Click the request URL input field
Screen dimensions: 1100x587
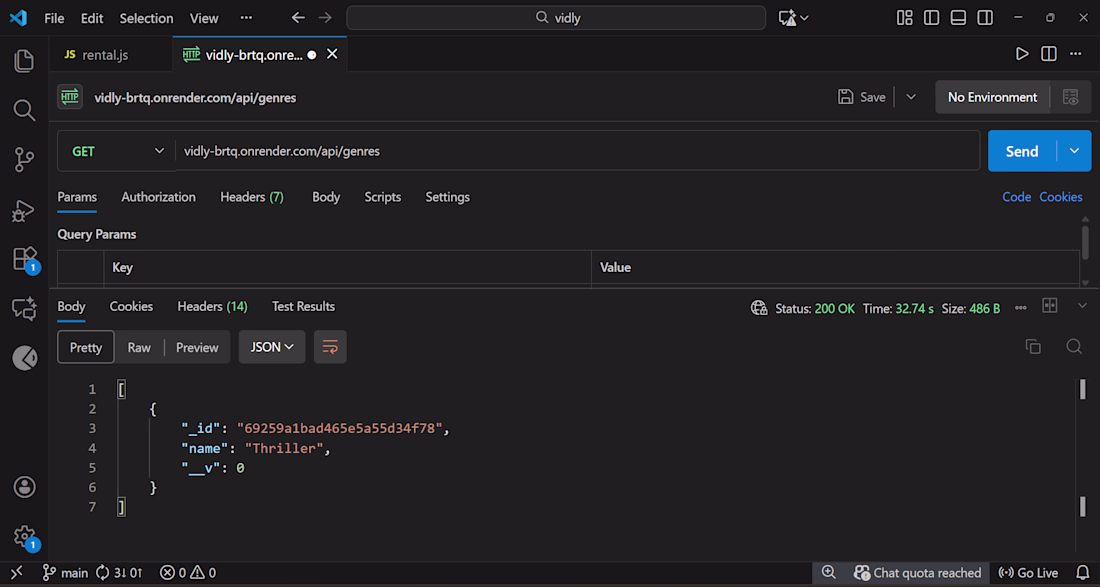[x=575, y=151]
